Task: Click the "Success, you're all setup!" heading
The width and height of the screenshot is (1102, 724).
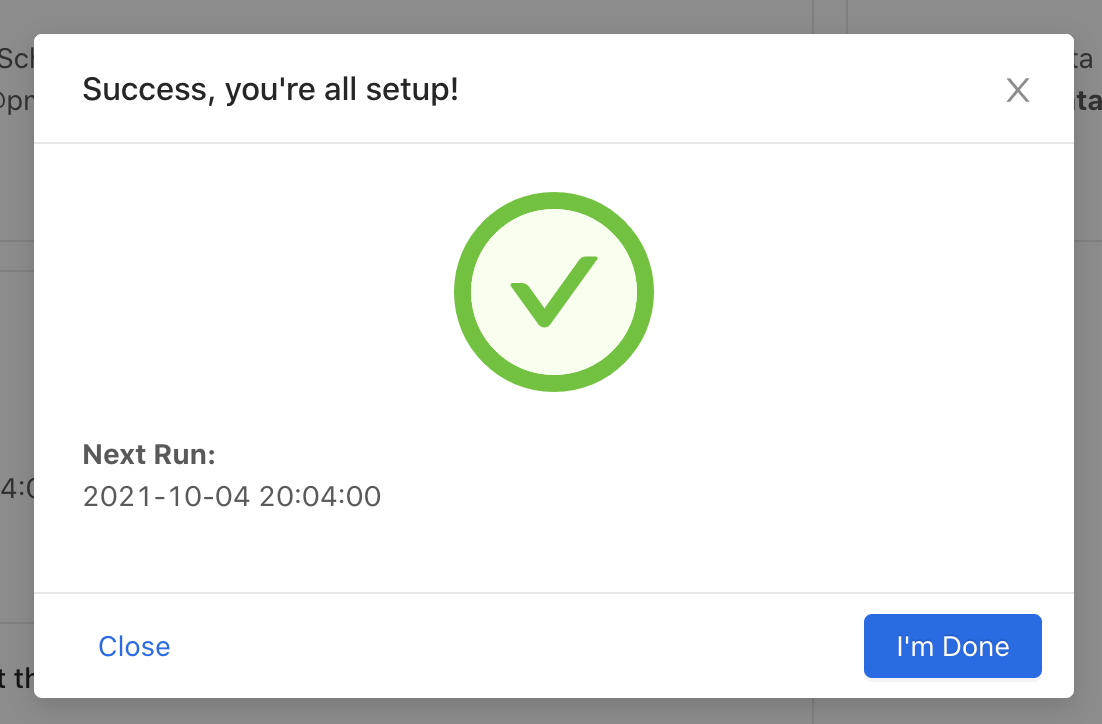Action: coord(270,90)
